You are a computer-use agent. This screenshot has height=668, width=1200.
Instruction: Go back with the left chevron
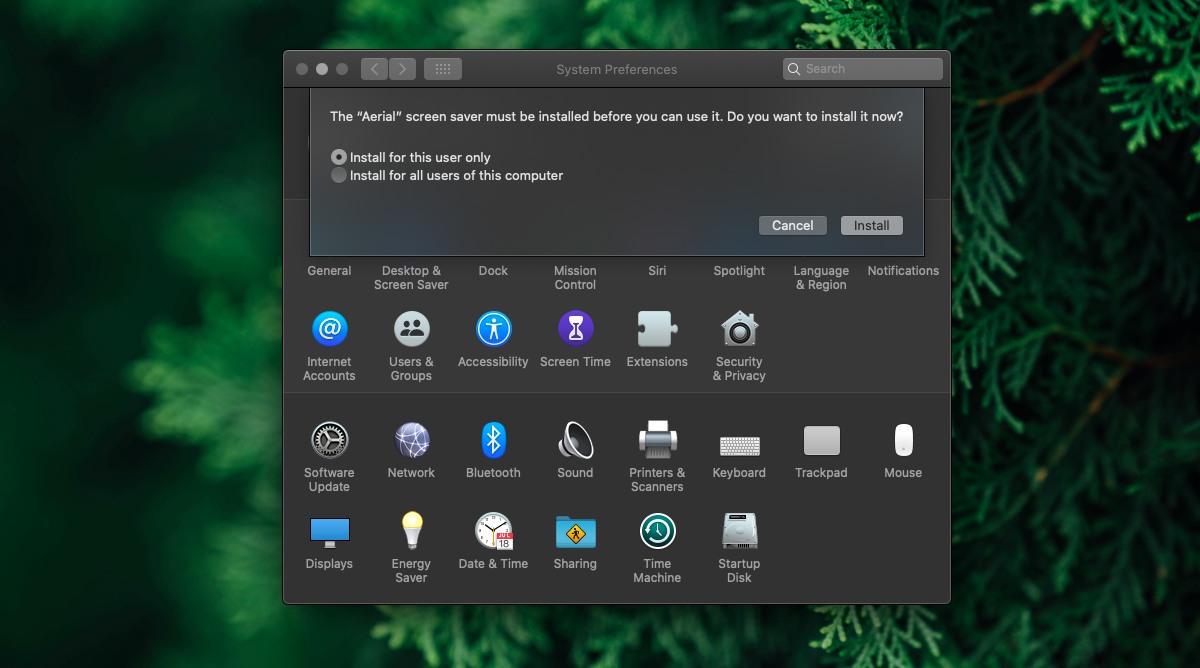(375, 69)
